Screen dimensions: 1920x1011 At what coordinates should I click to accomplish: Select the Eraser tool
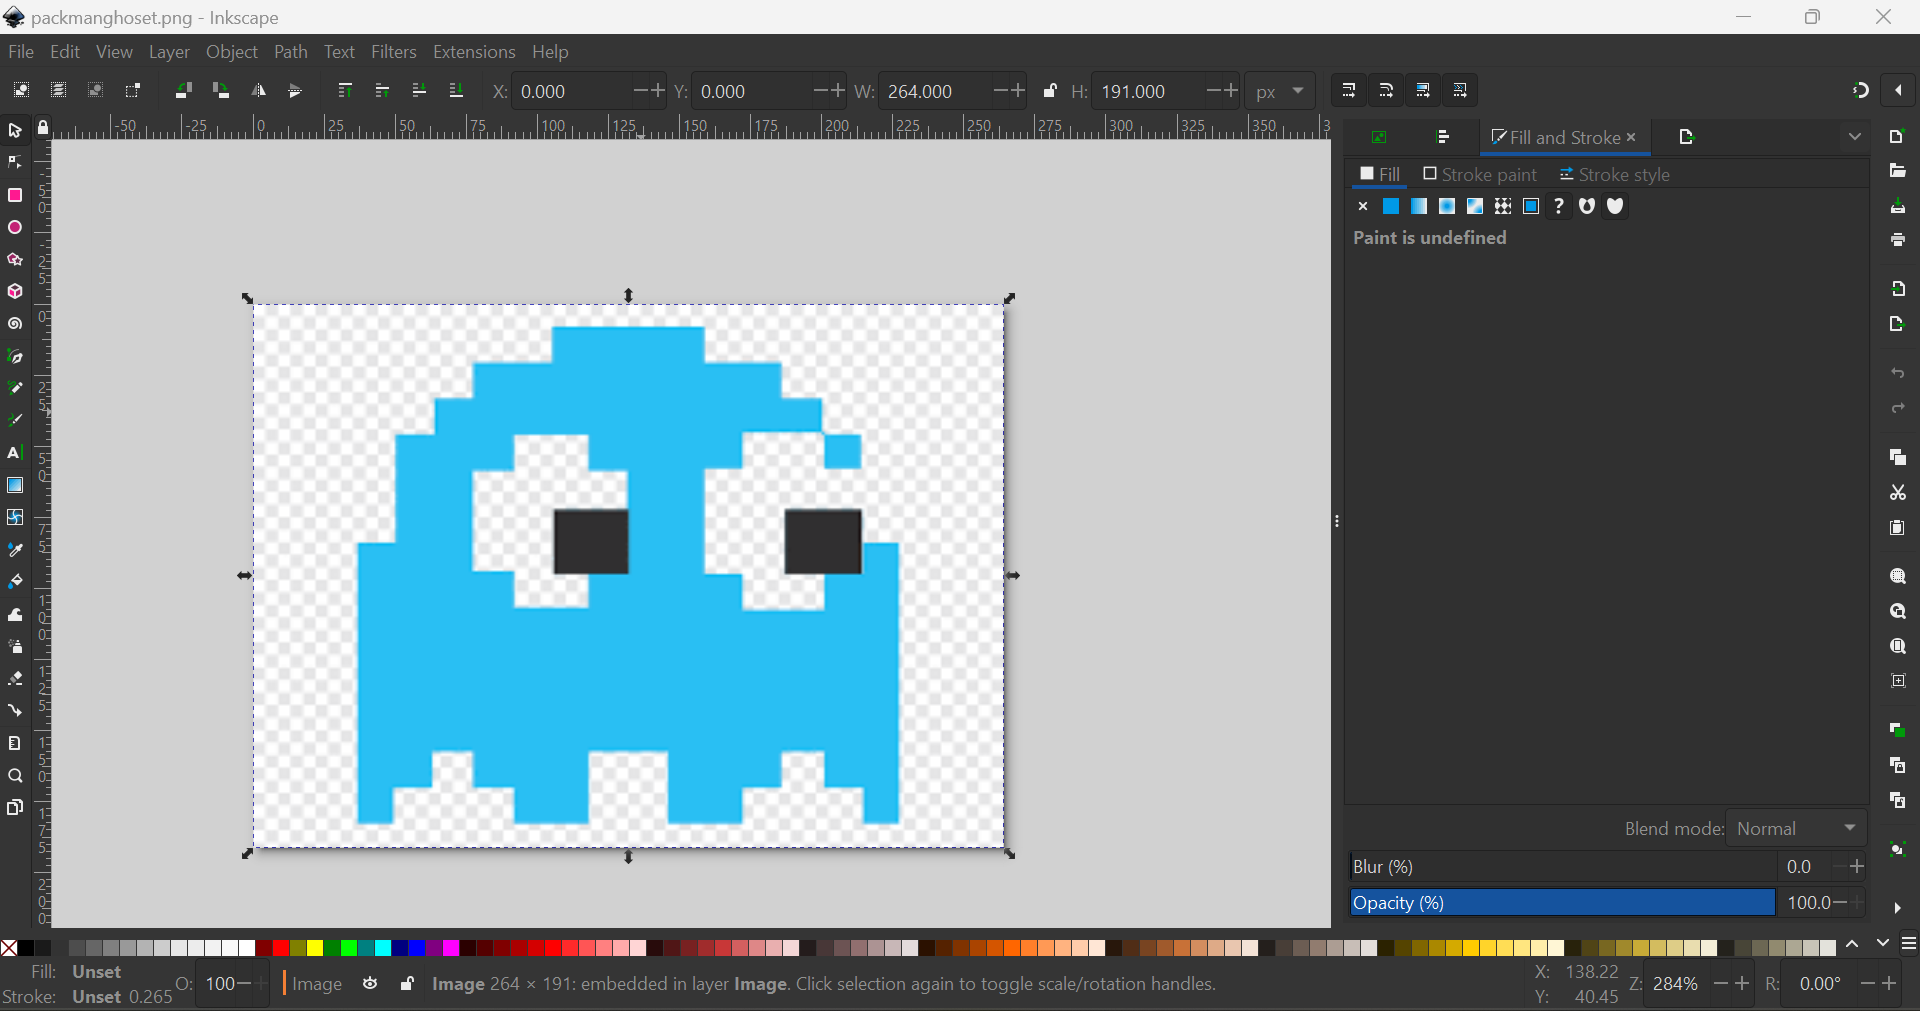coord(15,679)
